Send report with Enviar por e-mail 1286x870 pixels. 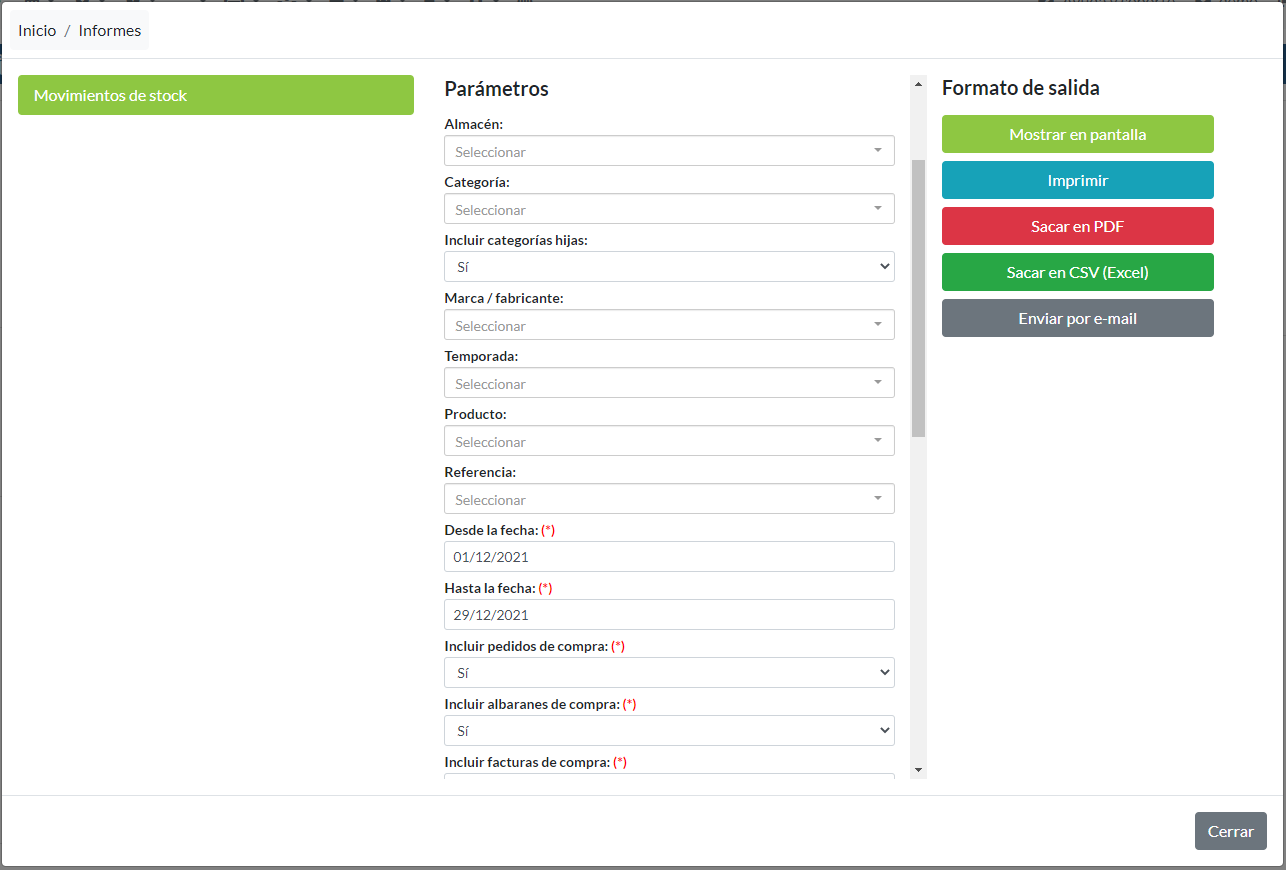[1077, 318]
